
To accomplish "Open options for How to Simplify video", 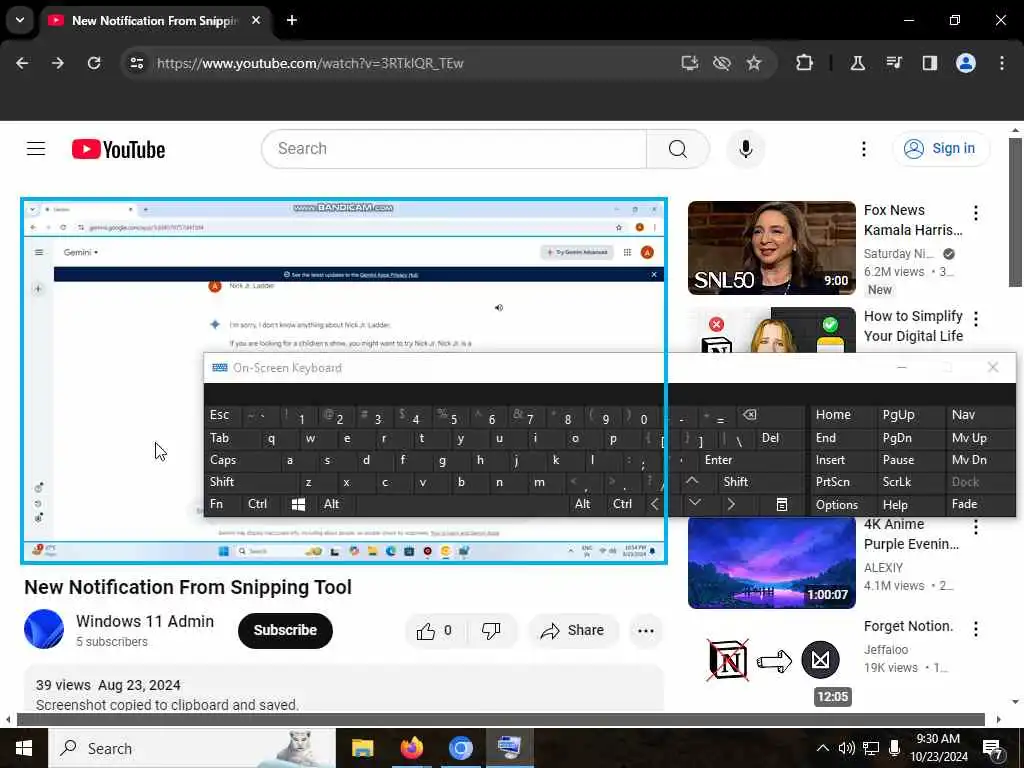I will [976, 319].
